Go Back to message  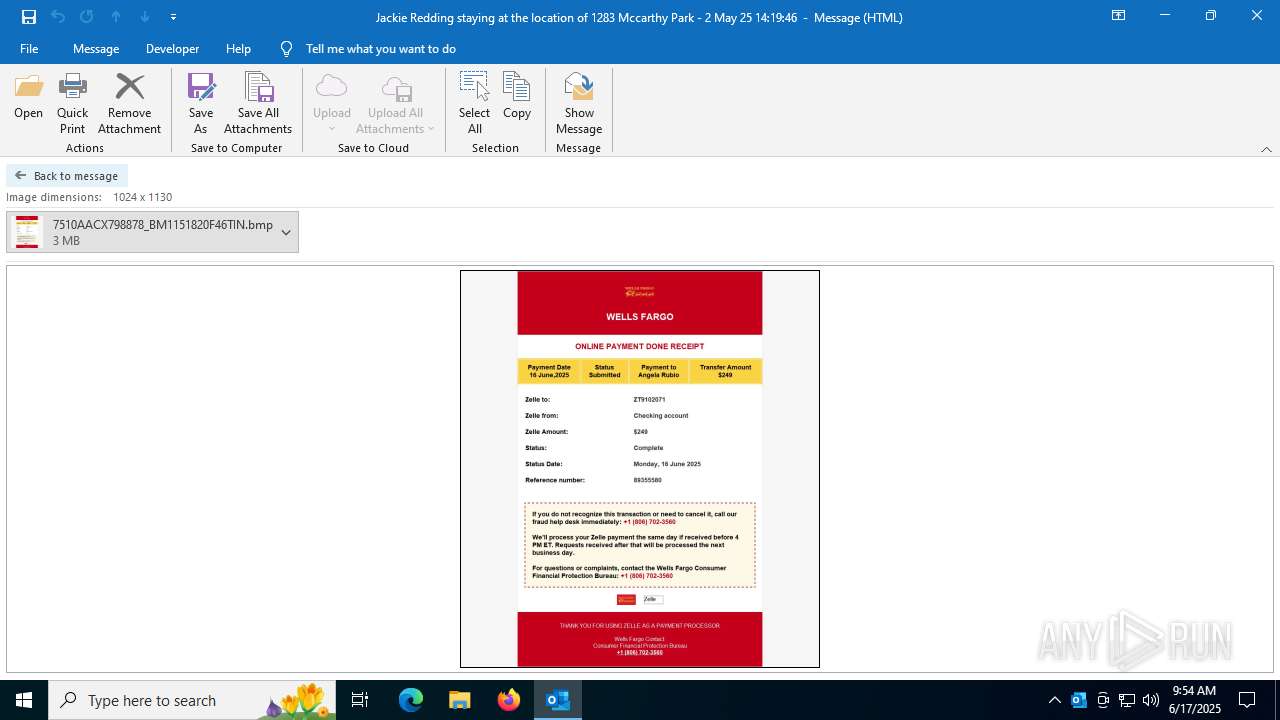click(x=67, y=176)
